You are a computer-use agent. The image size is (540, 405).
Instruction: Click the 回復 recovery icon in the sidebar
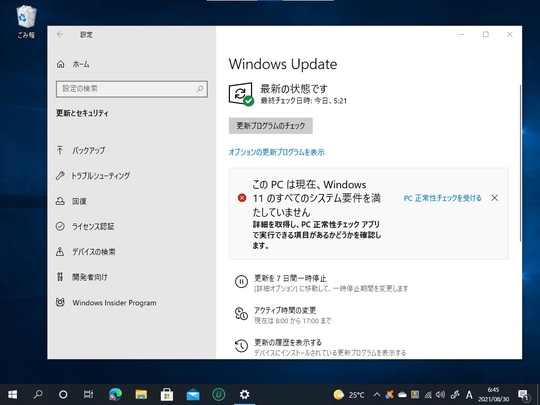point(60,201)
